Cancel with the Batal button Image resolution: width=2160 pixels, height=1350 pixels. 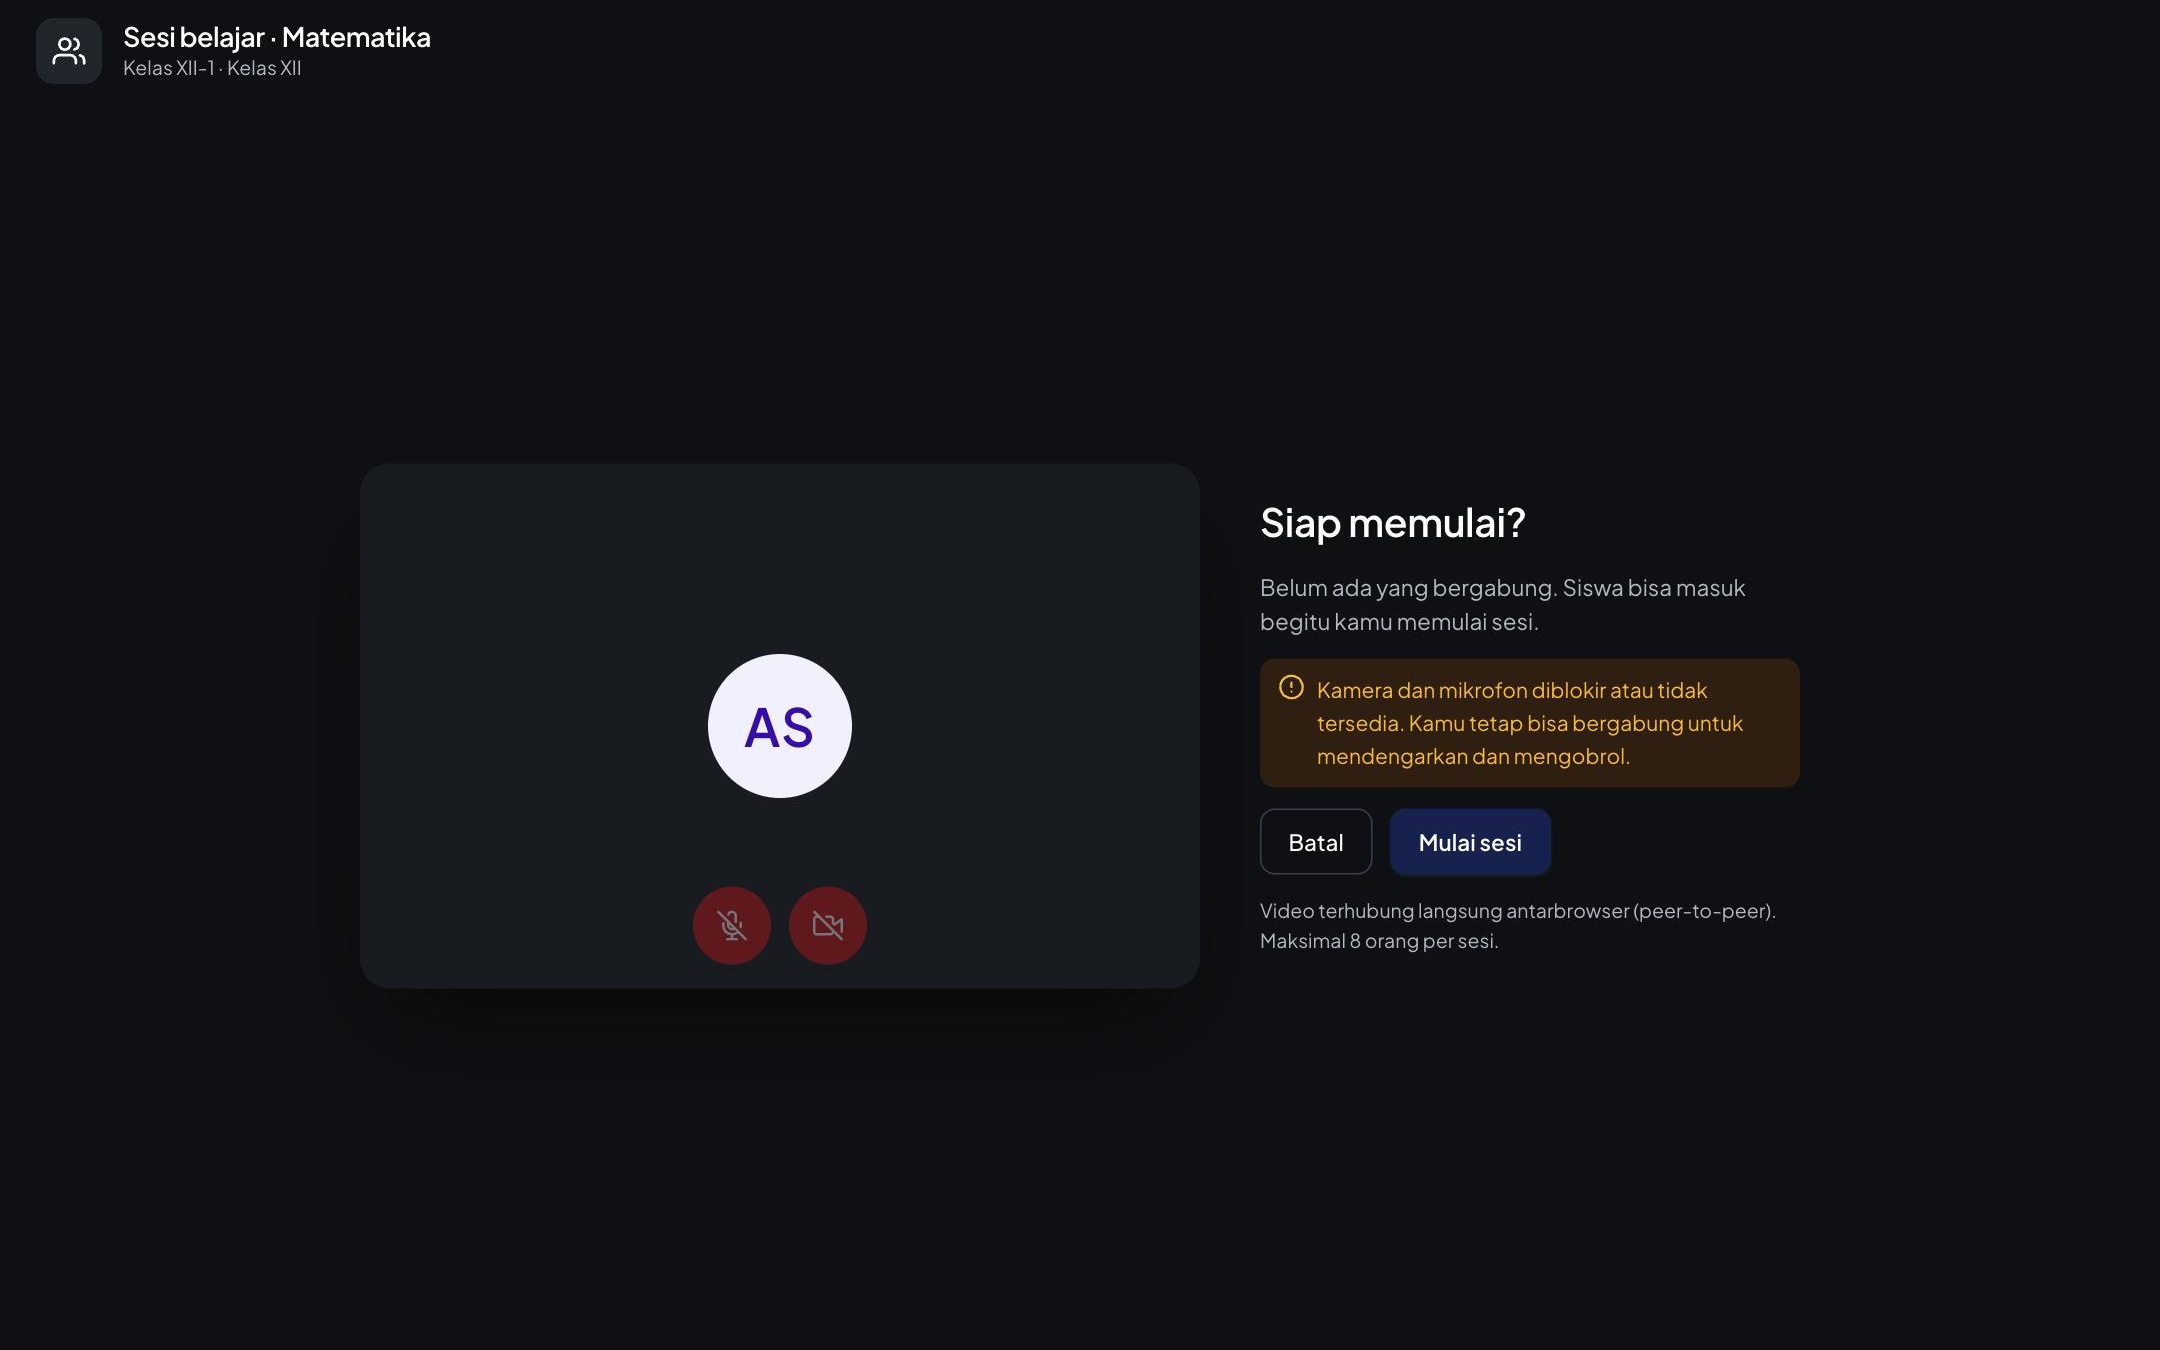pos(1316,842)
